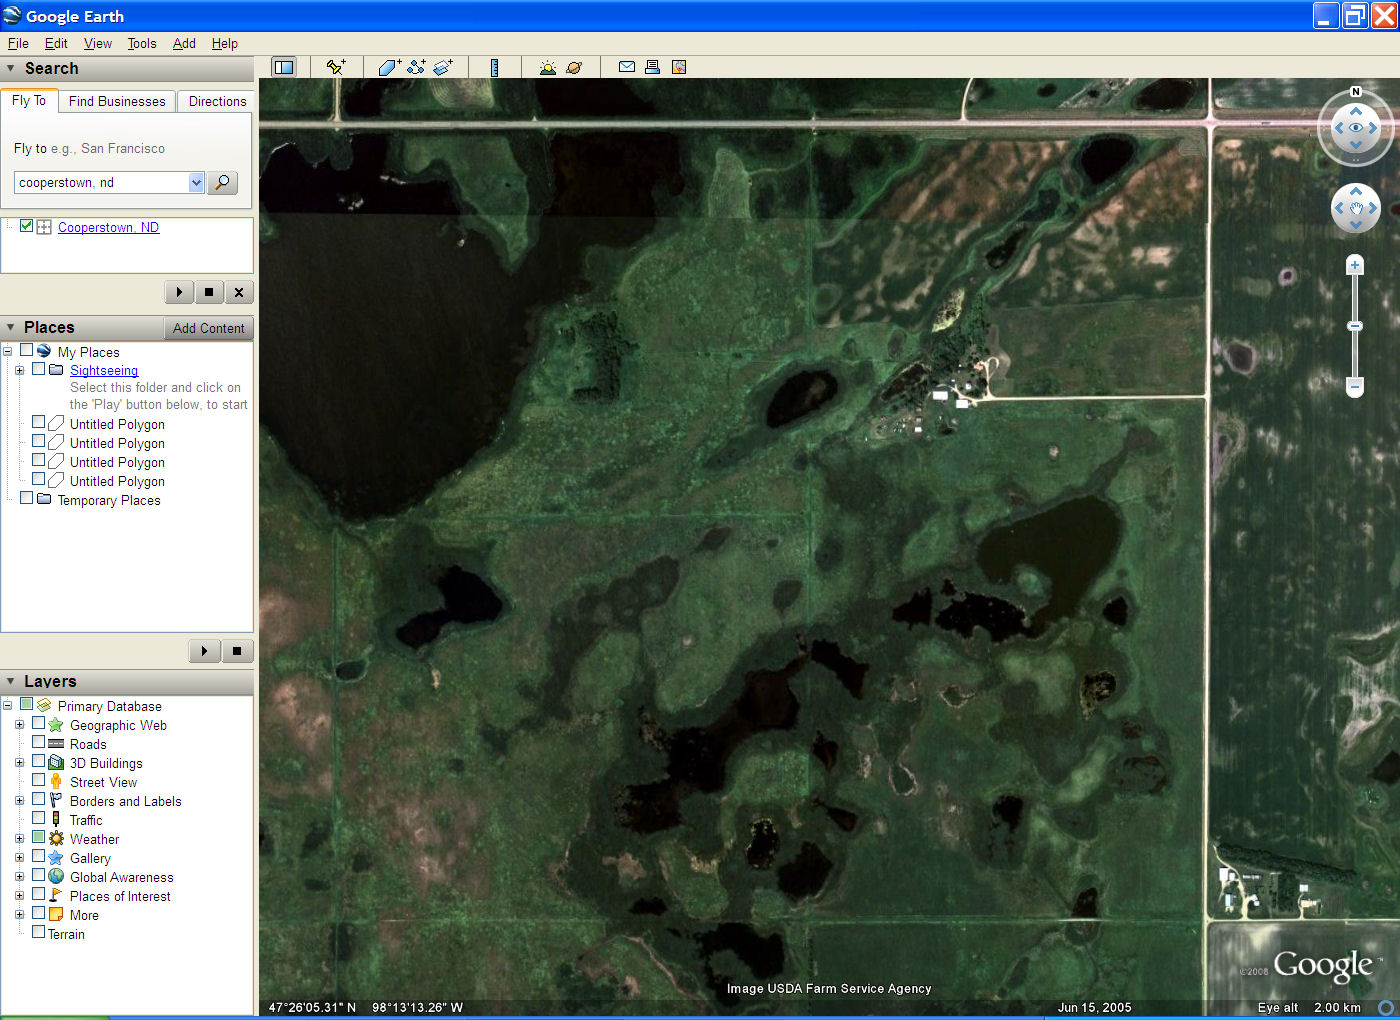Switch to the Find Businesses tab
This screenshot has width=1400, height=1020.
(117, 101)
